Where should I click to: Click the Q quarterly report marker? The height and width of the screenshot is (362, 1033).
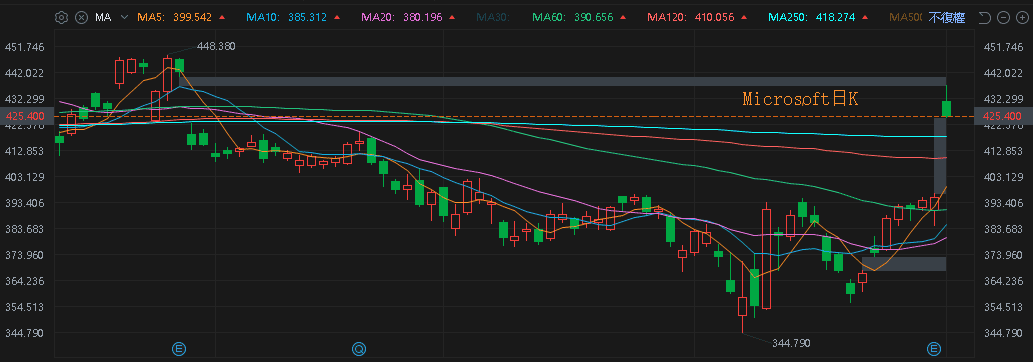[x=358, y=348]
